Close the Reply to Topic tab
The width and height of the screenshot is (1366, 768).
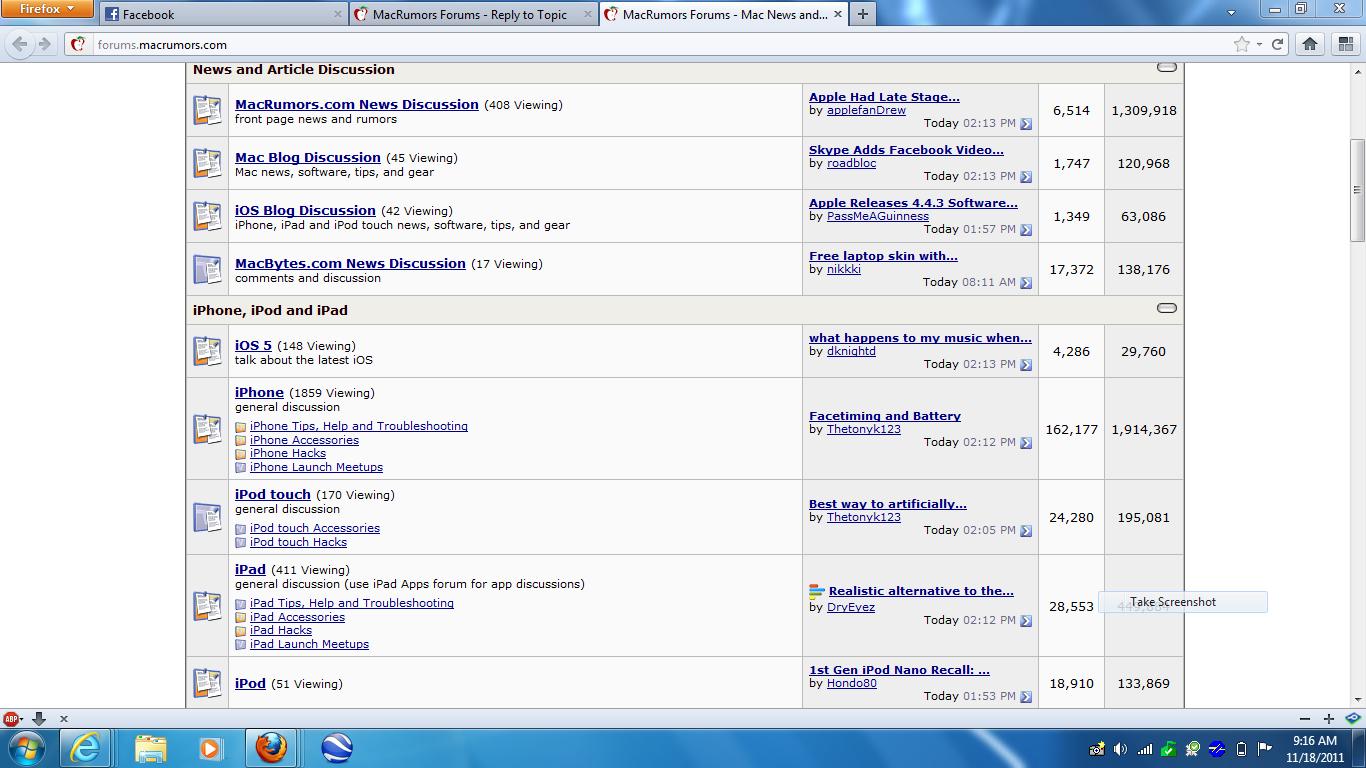tap(586, 14)
